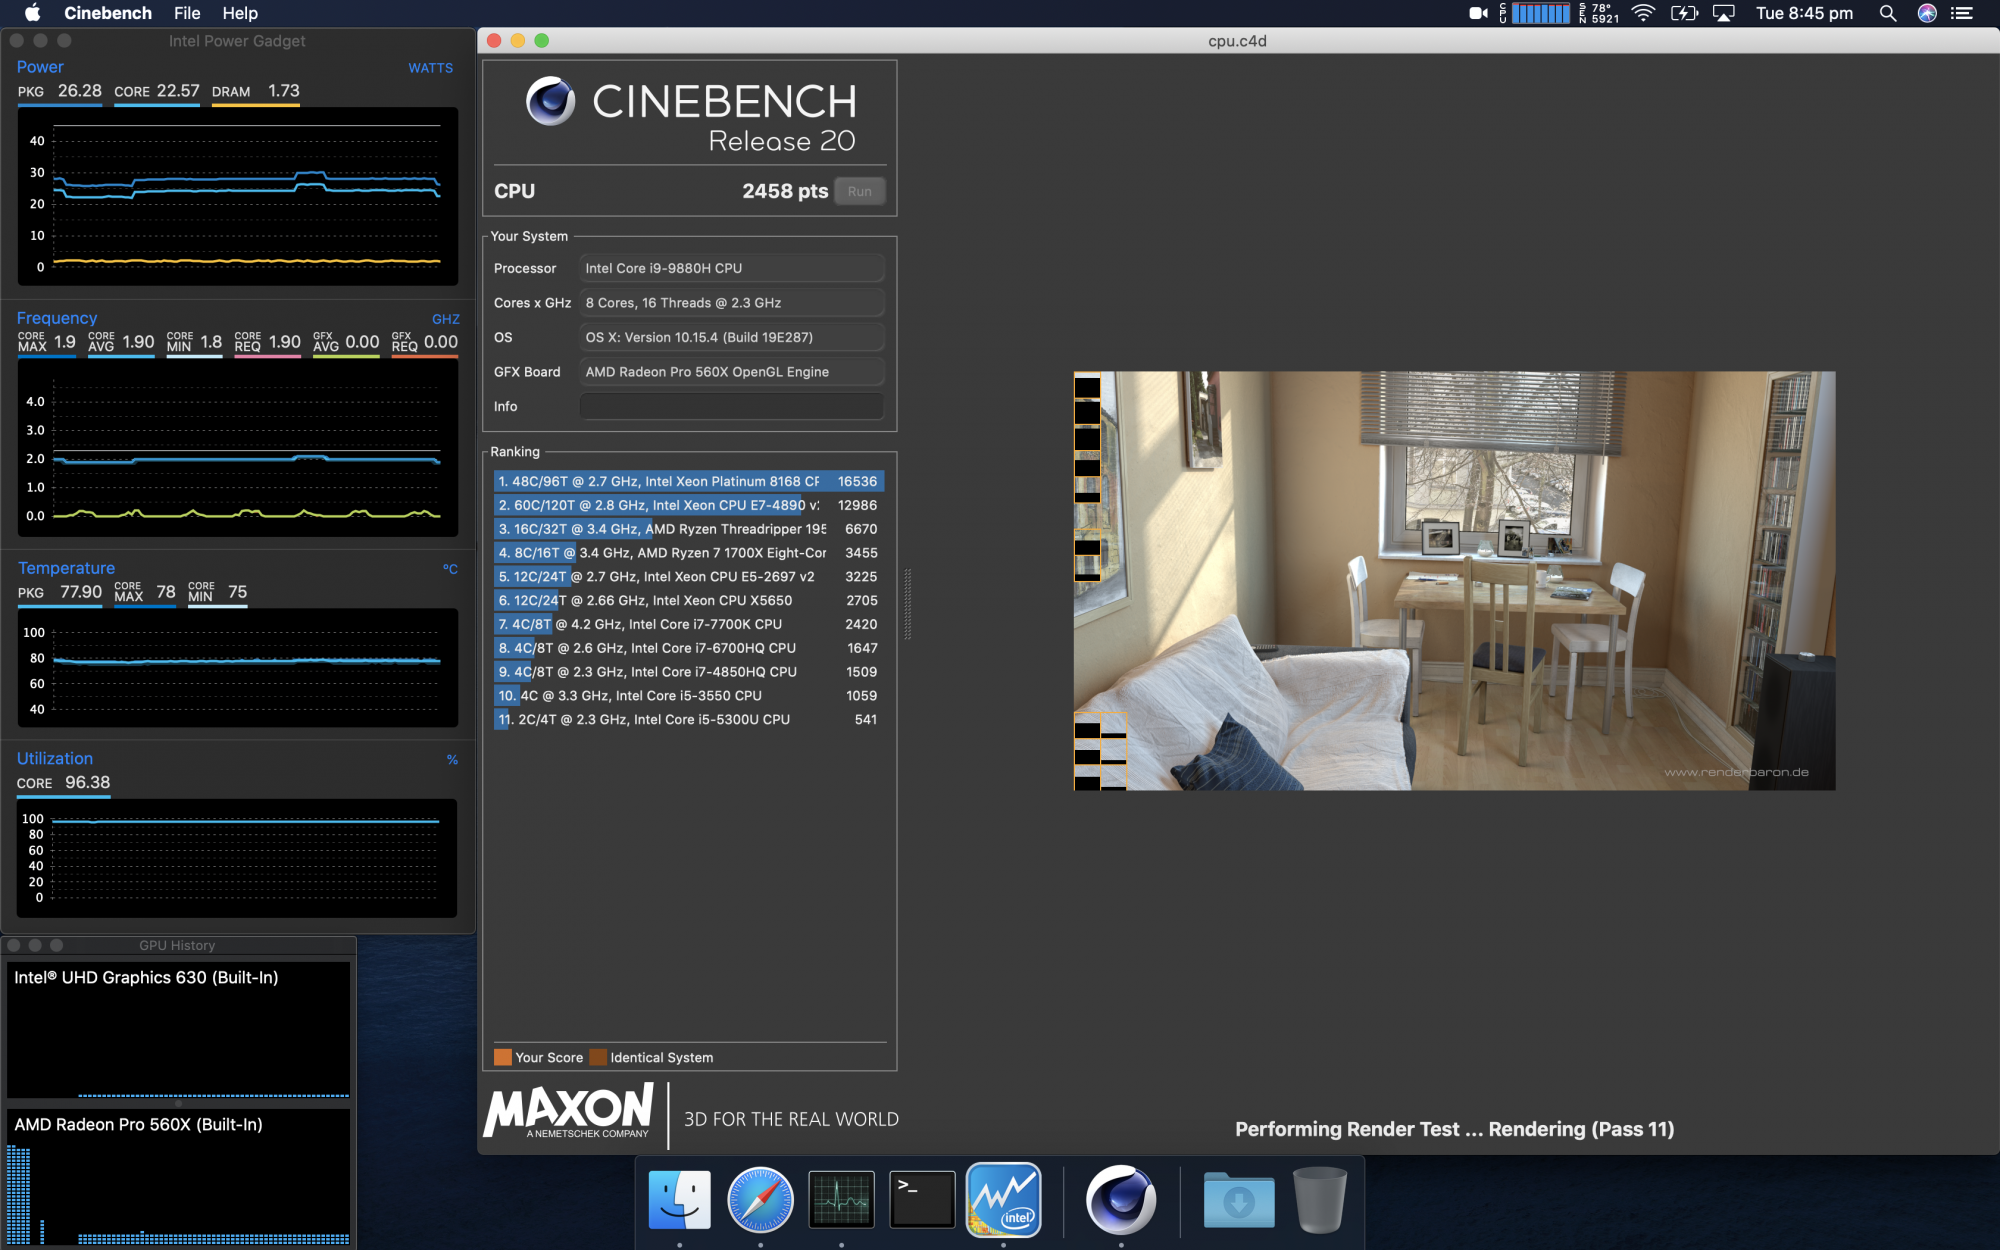Open the Cinebench Help menu

point(239,13)
